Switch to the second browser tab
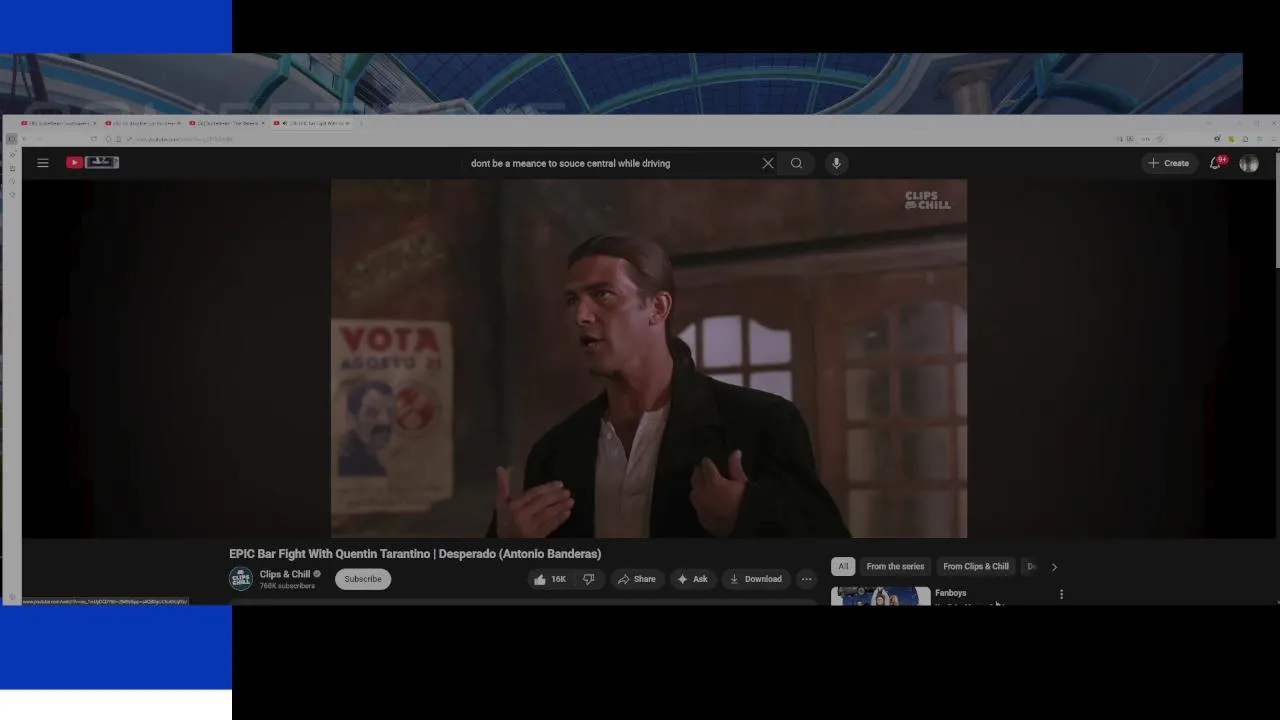This screenshot has height=720, width=1280. (143, 123)
